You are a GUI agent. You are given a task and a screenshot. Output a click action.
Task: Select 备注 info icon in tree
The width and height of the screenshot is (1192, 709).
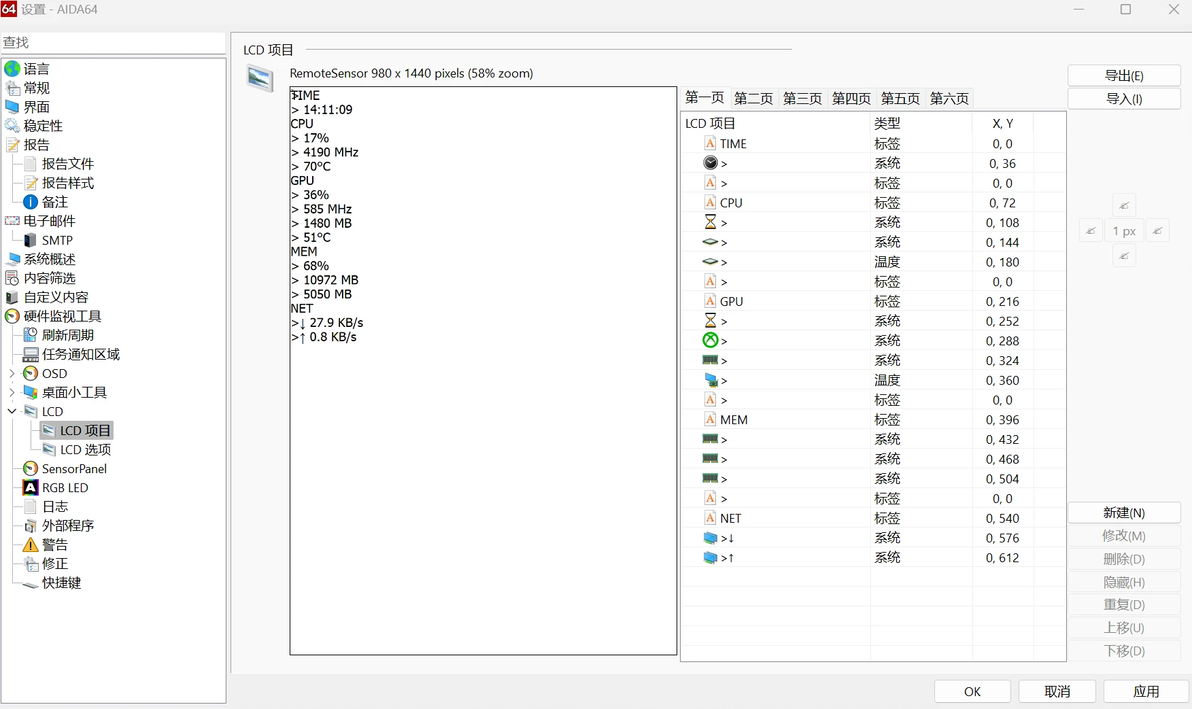(x=30, y=202)
